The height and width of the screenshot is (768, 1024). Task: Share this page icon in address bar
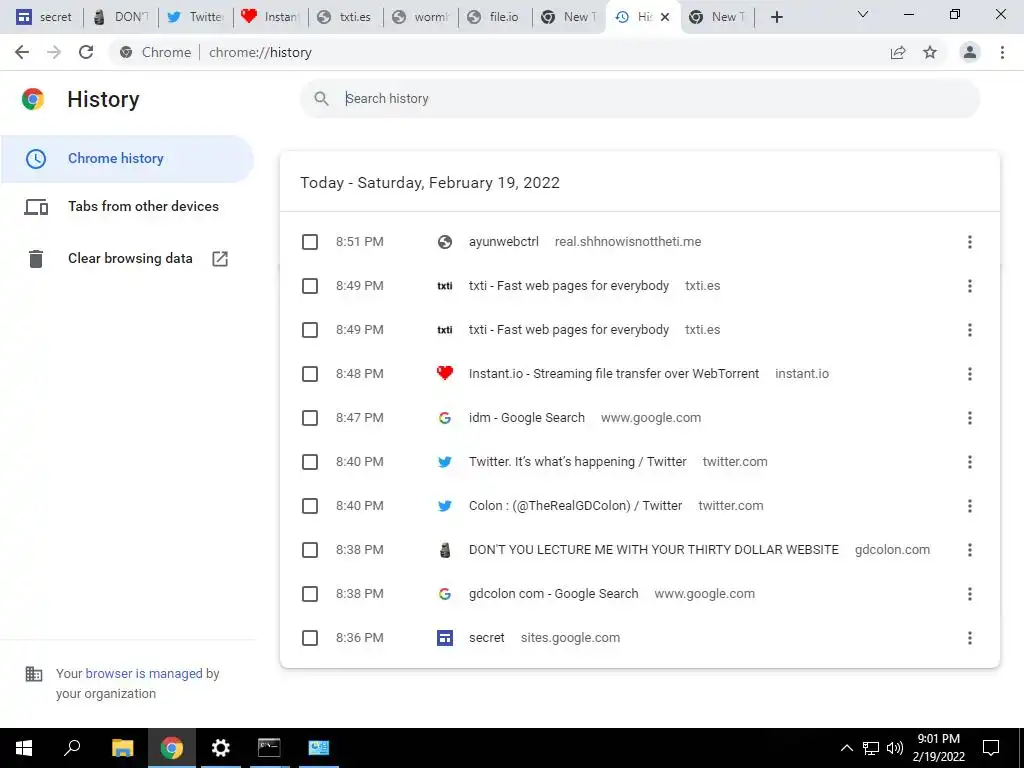click(898, 52)
